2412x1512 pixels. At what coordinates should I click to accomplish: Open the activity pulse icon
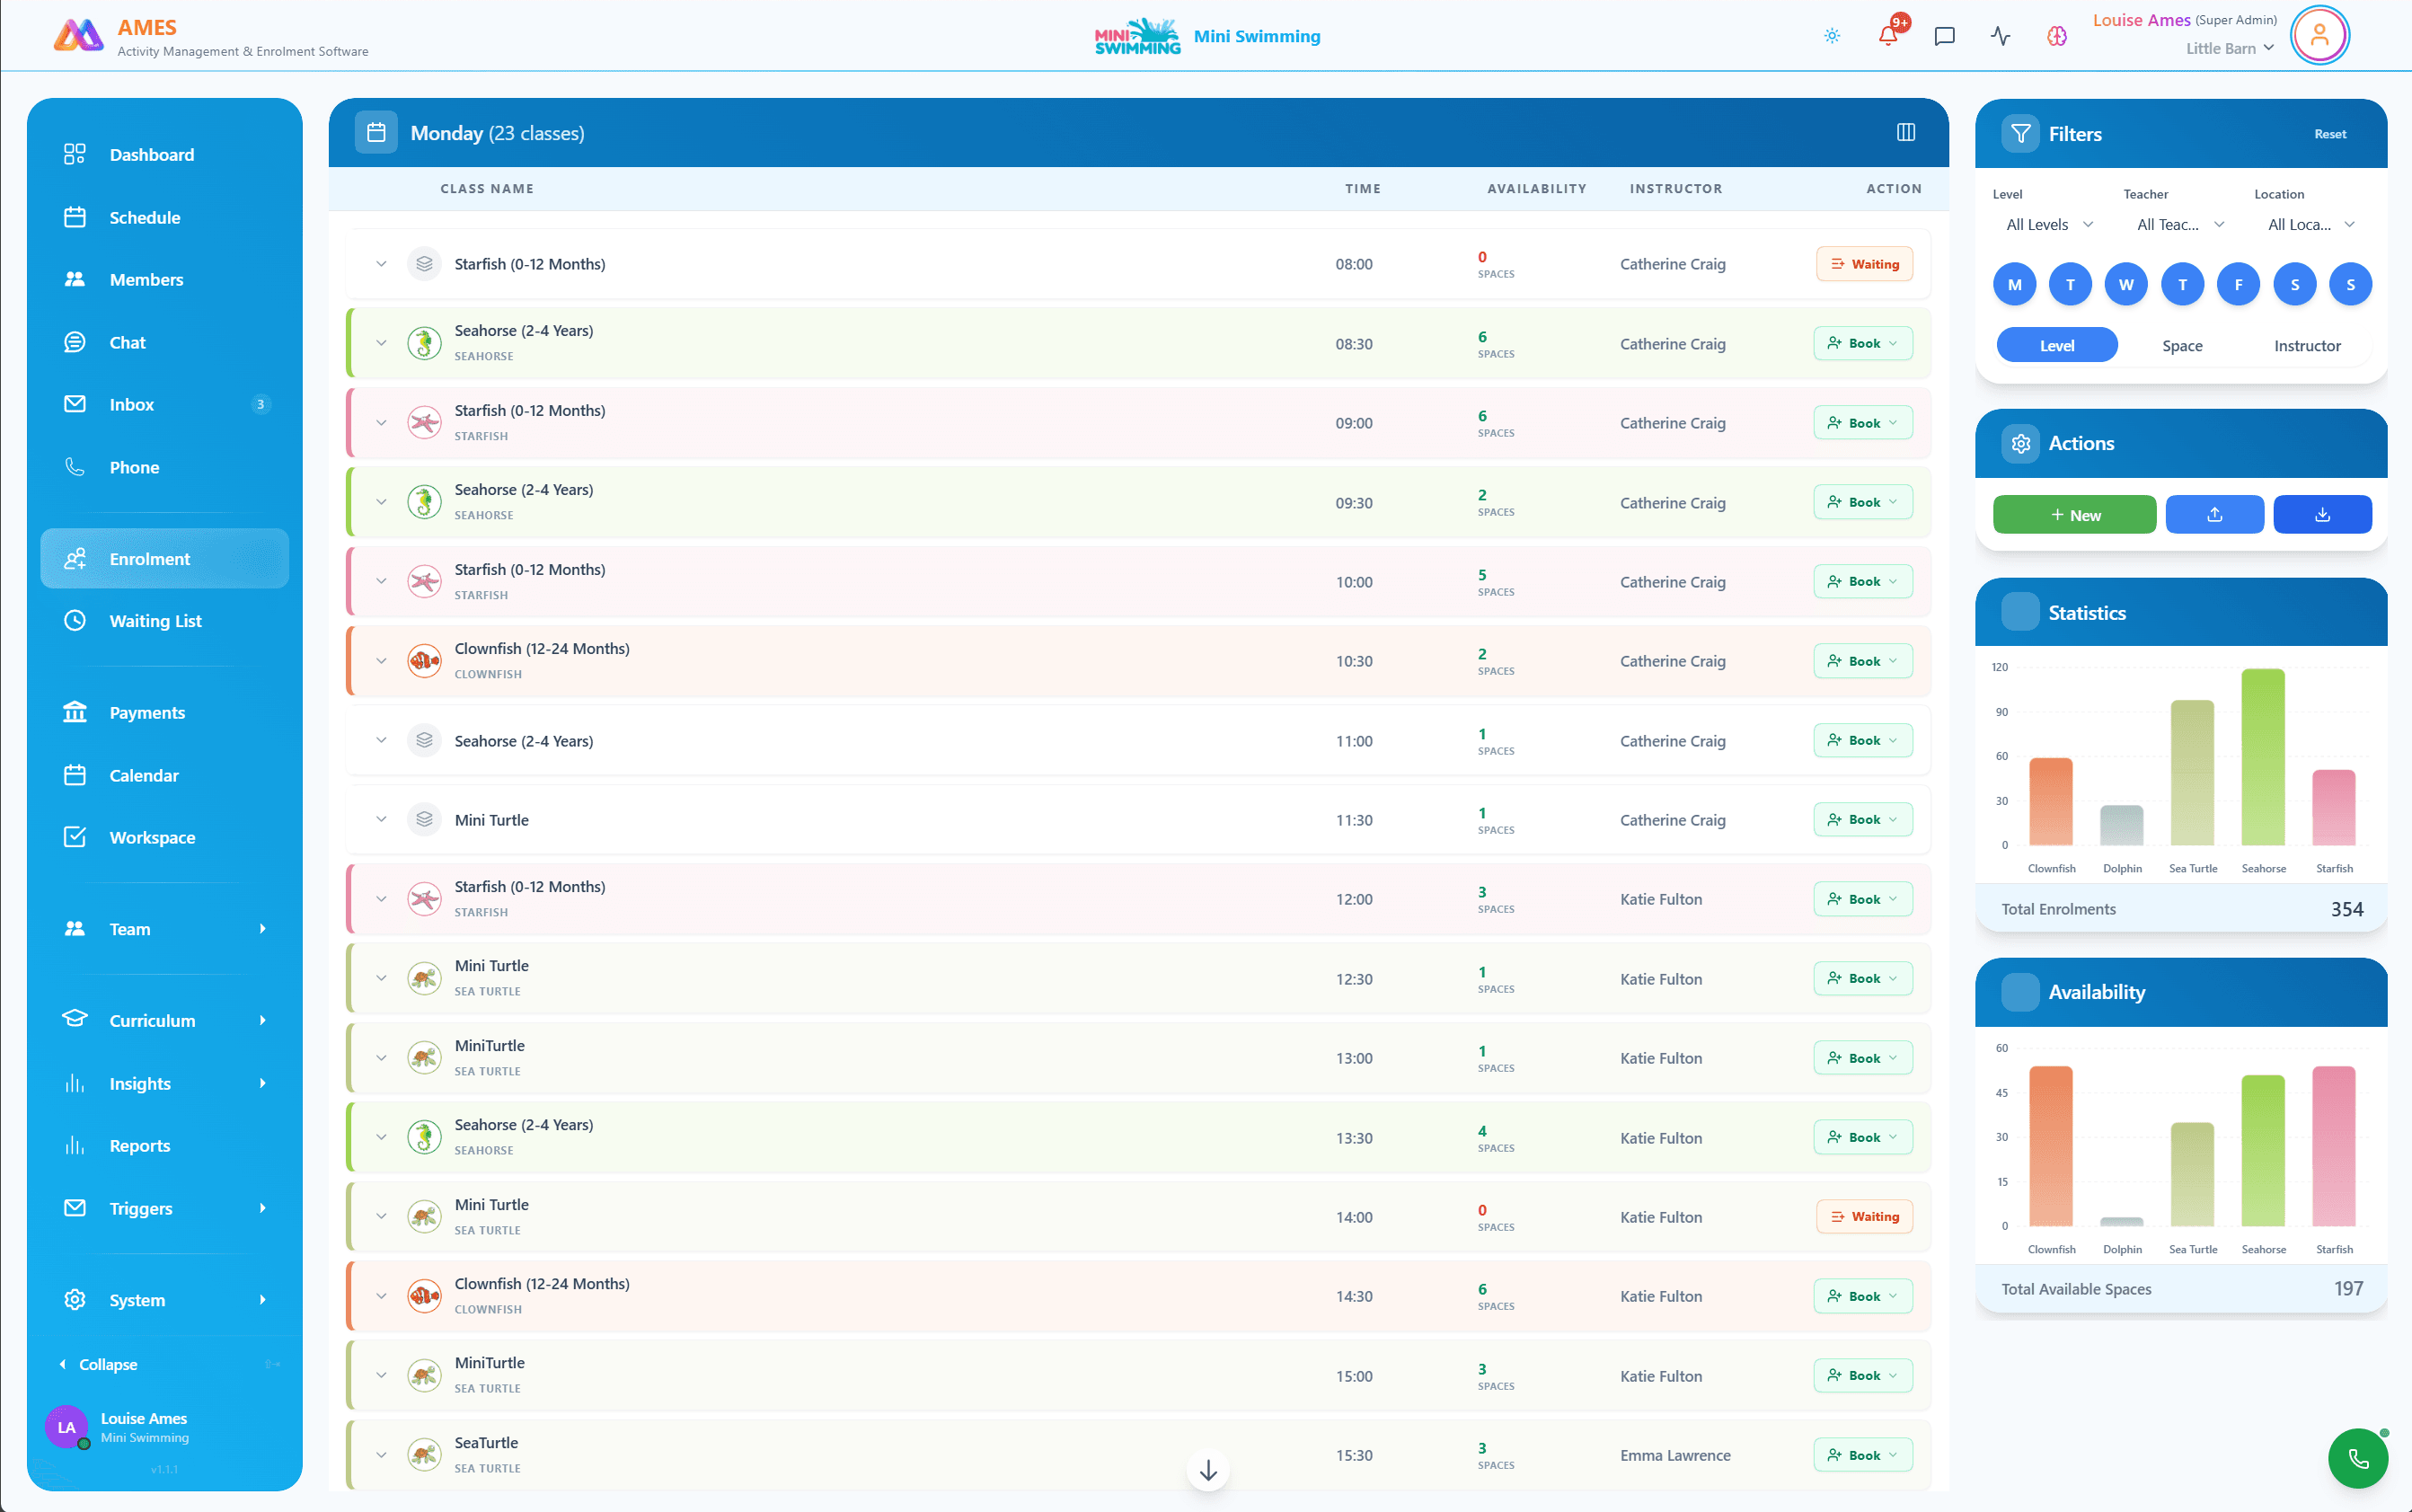click(x=2000, y=36)
